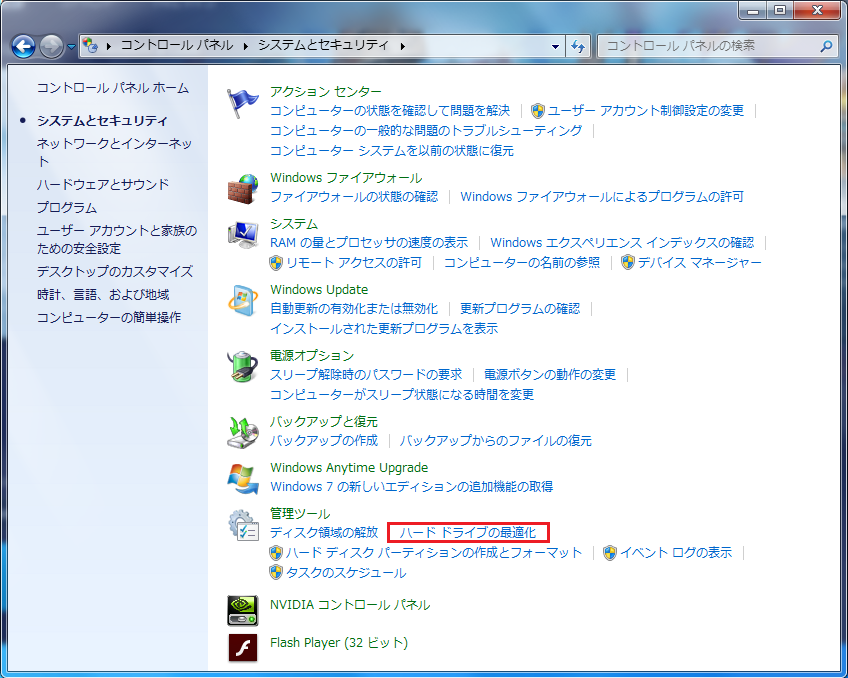
Task: Click the Windows Anytime Upgrade flag icon
Action: (242, 478)
